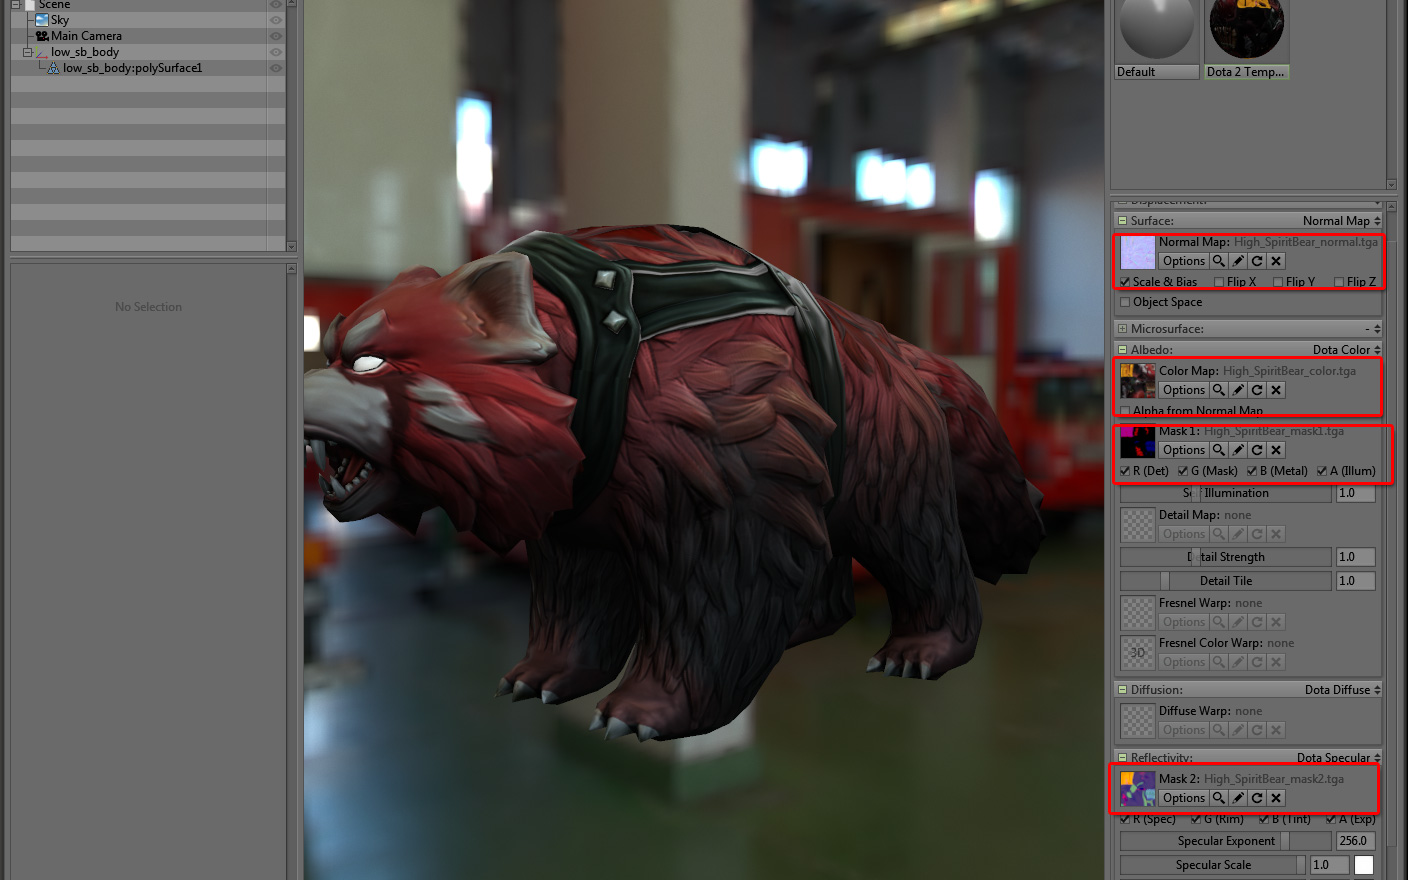Select low_sb_body:polySurface1 in scene tree
This screenshot has height=880, width=1408.
132,68
